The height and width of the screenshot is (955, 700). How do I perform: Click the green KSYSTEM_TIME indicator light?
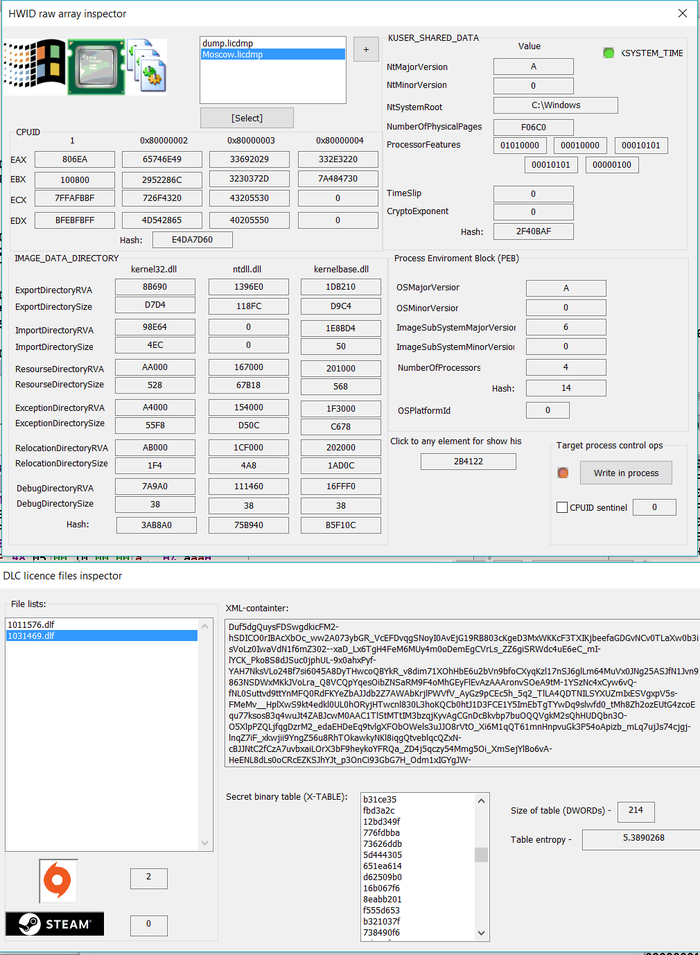[608, 53]
